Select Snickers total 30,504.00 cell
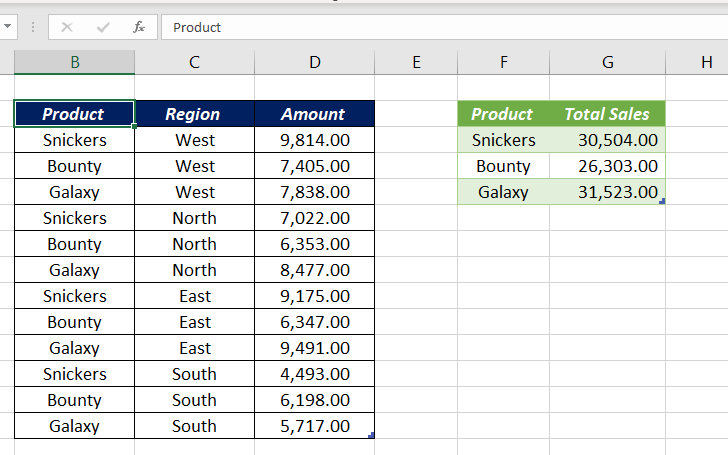 tap(608, 140)
